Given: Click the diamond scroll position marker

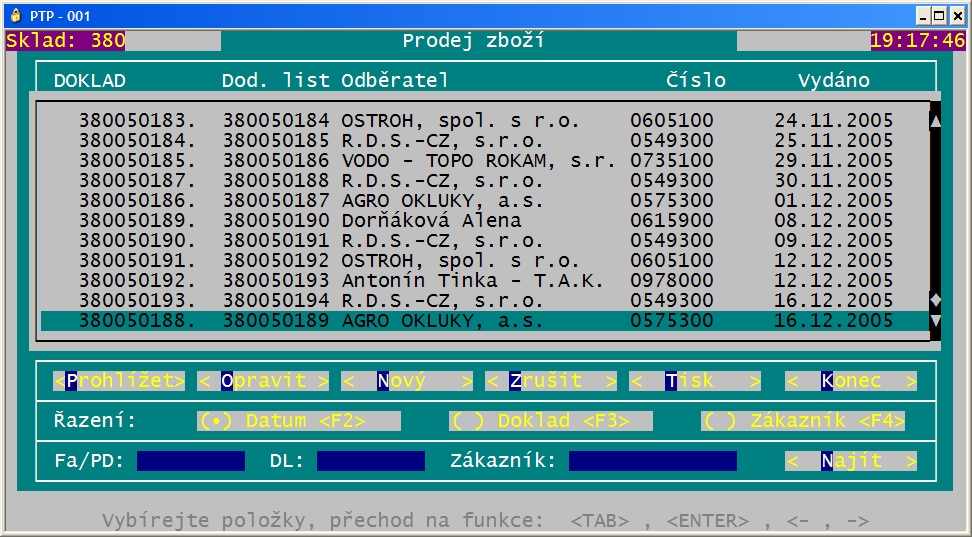Looking at the screenshot, I should (936, 300).
